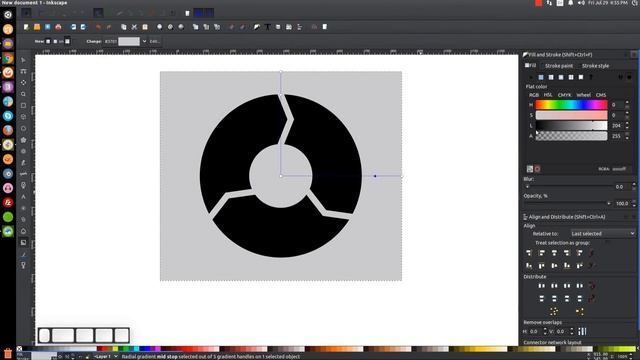Select Unset paint question mark button
The height and width of the screenshot is (360, 640).
pyautogui.click(x=591, y=77)
